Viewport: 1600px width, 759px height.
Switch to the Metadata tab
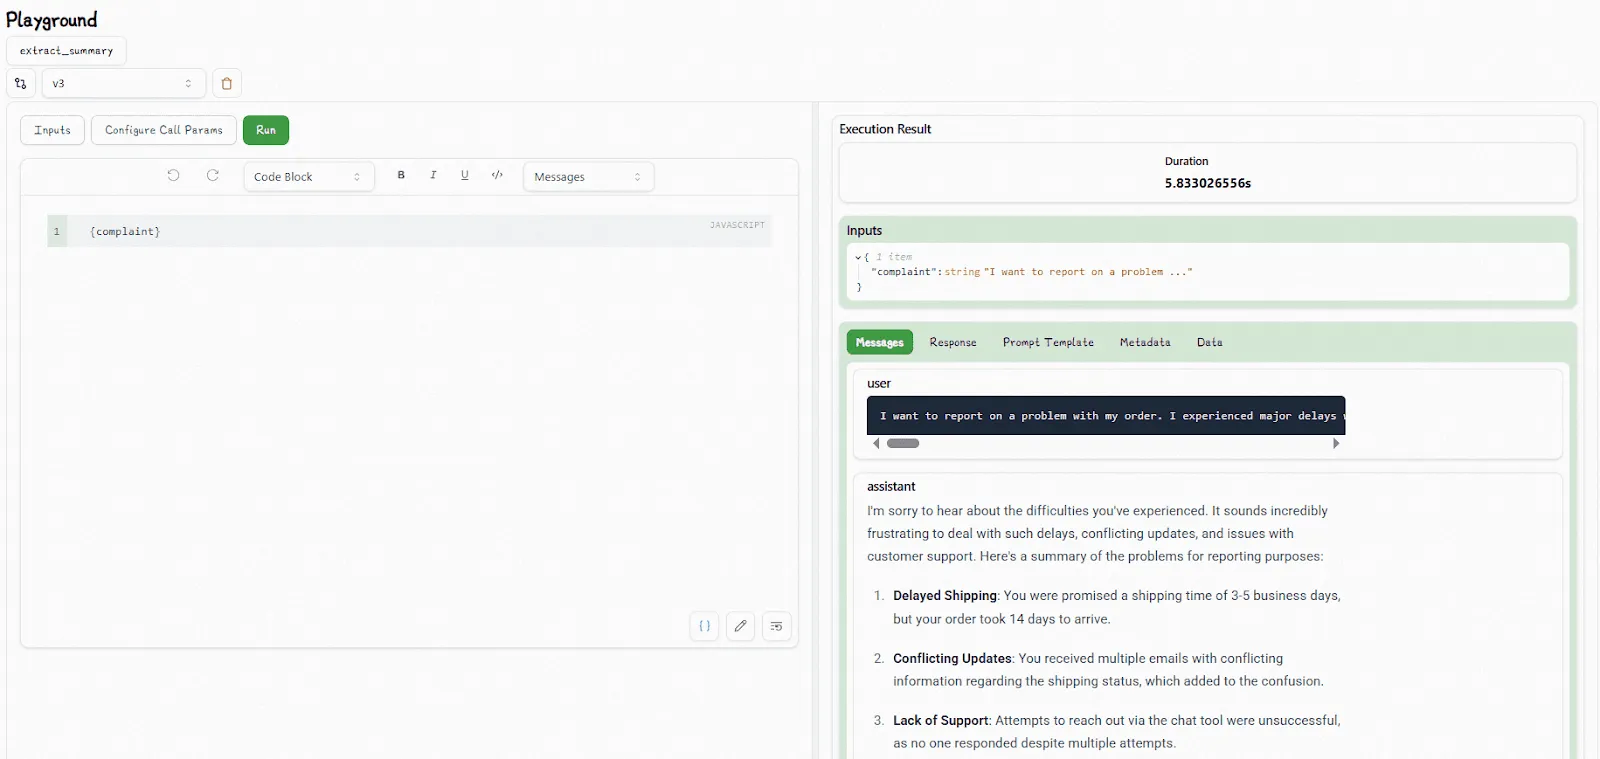coord(1145,342)
